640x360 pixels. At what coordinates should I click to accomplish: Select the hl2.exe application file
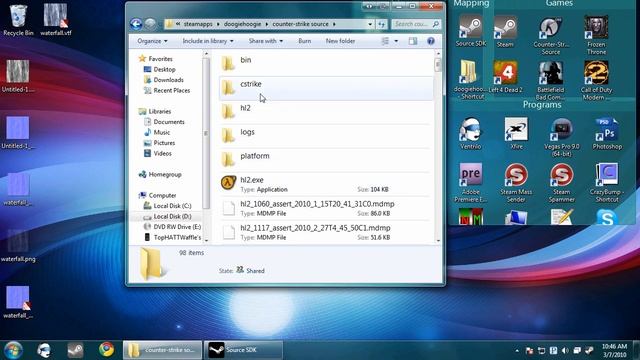click(x=326, y=184)
